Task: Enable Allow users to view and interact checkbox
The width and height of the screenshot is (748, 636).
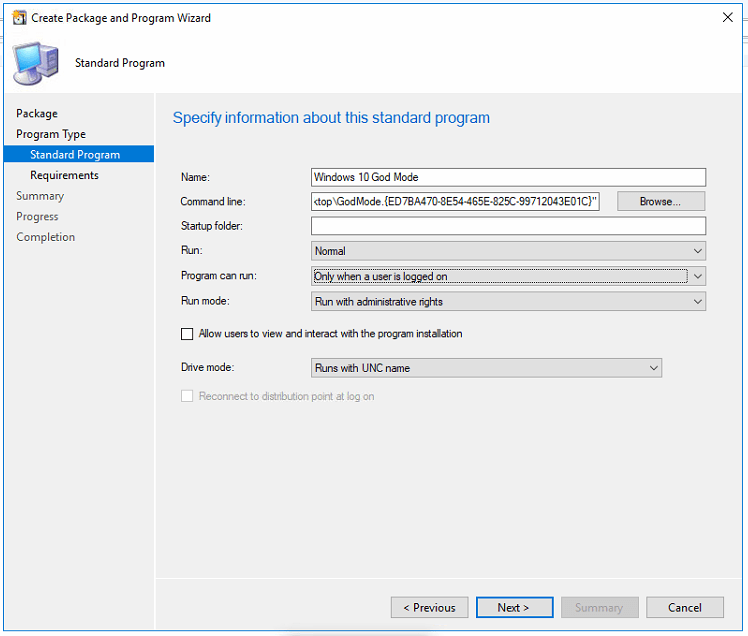Action: click(187, 334)
